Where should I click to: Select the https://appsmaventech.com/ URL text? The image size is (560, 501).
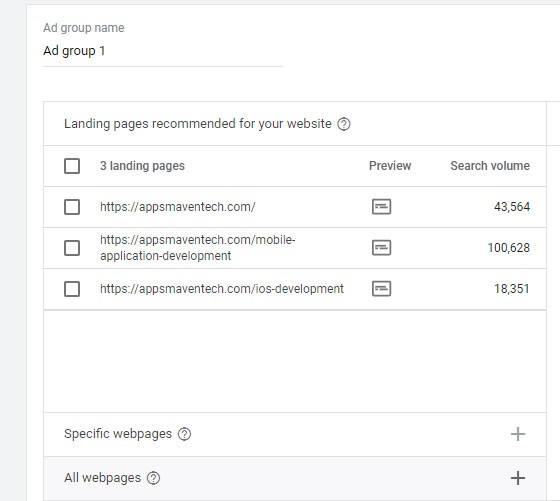point(178,207)
